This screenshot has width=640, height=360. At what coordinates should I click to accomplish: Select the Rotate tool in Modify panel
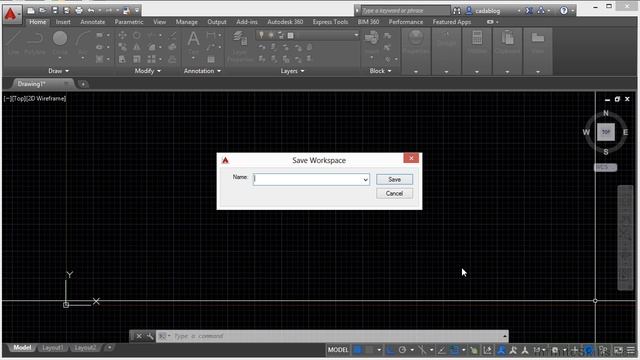tap(137, 36)
